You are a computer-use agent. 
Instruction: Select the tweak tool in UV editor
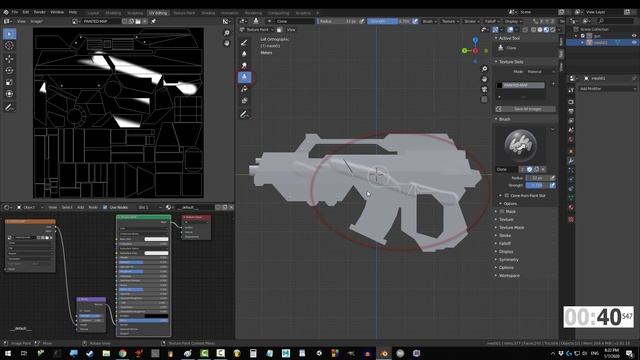click(x=9, y=34)
